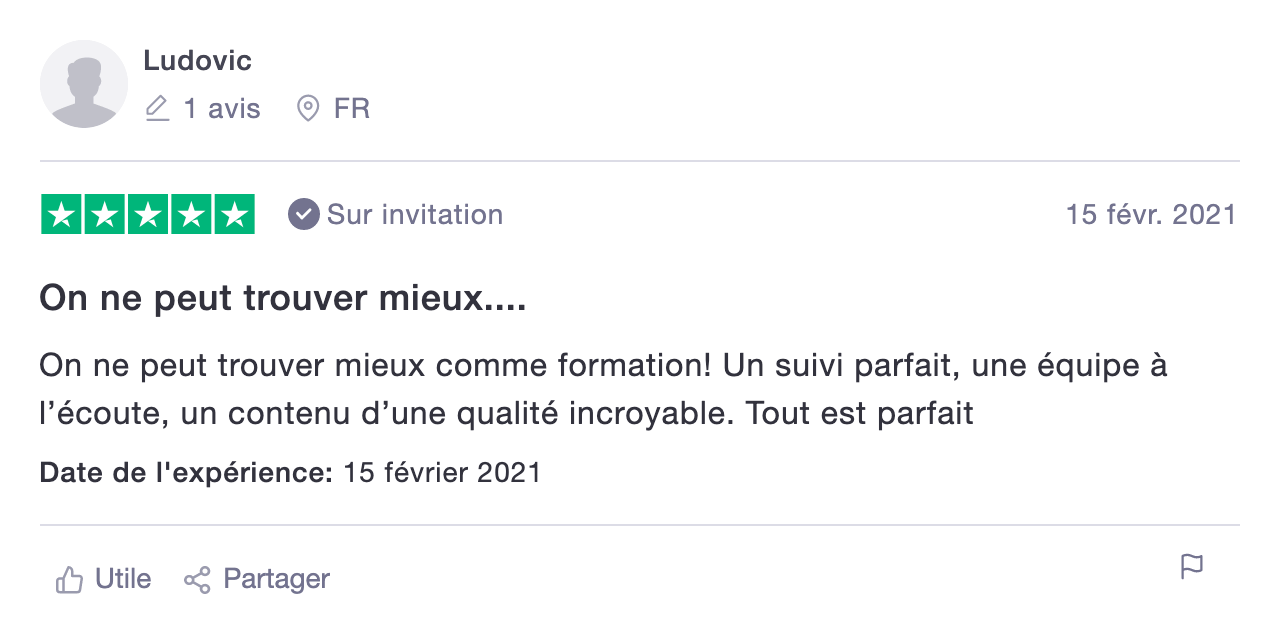Screen dimensions: 1282x638
Task: Open review title On ne peut trouver mieux....
Action: 283,298
